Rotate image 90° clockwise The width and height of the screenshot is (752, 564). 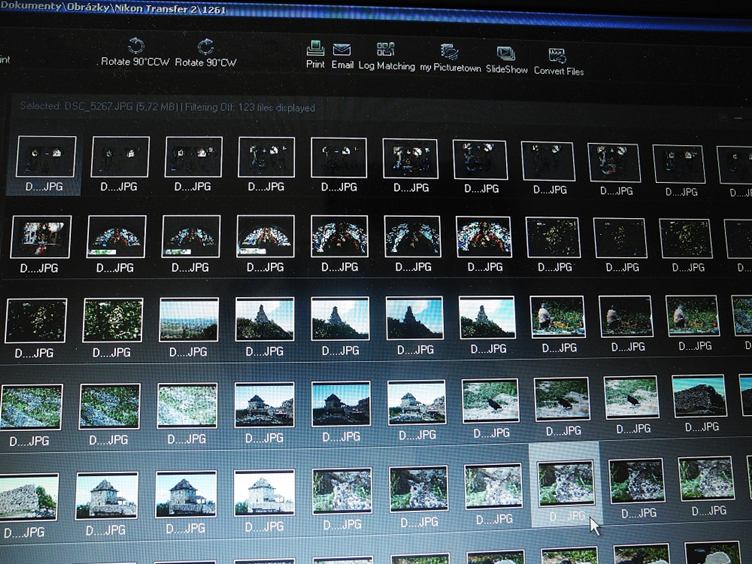(206, 53)
